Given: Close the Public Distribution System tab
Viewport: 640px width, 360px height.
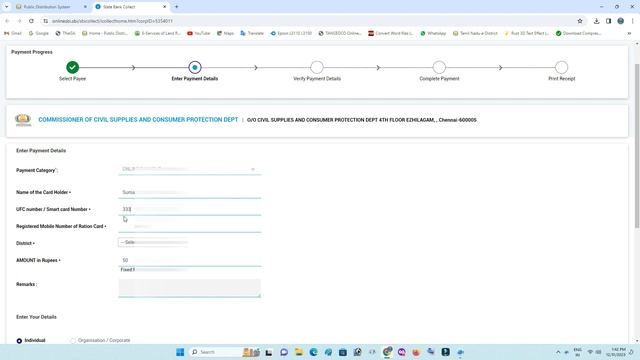Looking at the screenshot, I should pos(85,7).
